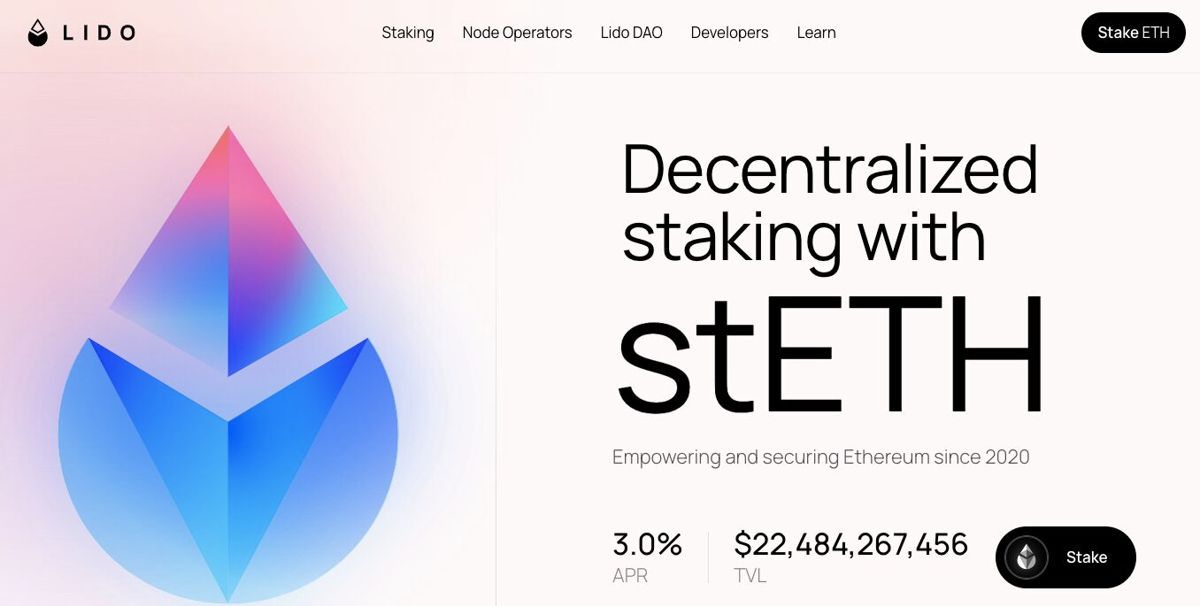1200x606 pixels.
Task: Open the Learn menu
Action: [816, 33]
